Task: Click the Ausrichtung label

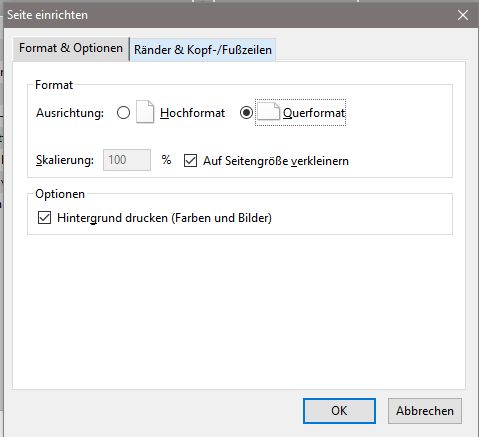Action: tap(70, 113)
